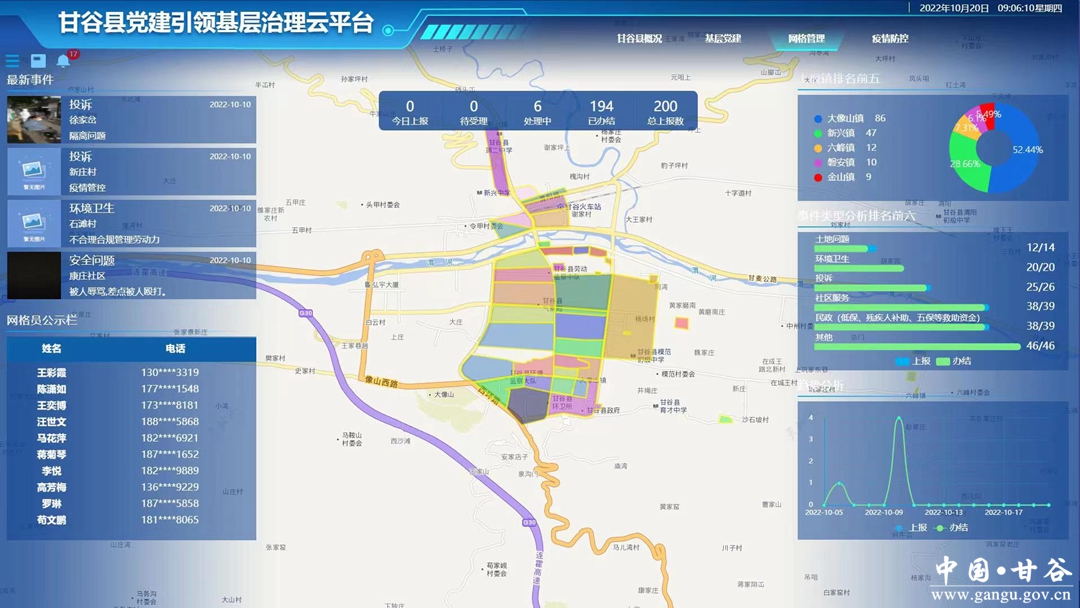Toggle 办结 series in the trend chart legend
The width and height of the screenshot is (1080, 608).
click(x=951, y=527)
